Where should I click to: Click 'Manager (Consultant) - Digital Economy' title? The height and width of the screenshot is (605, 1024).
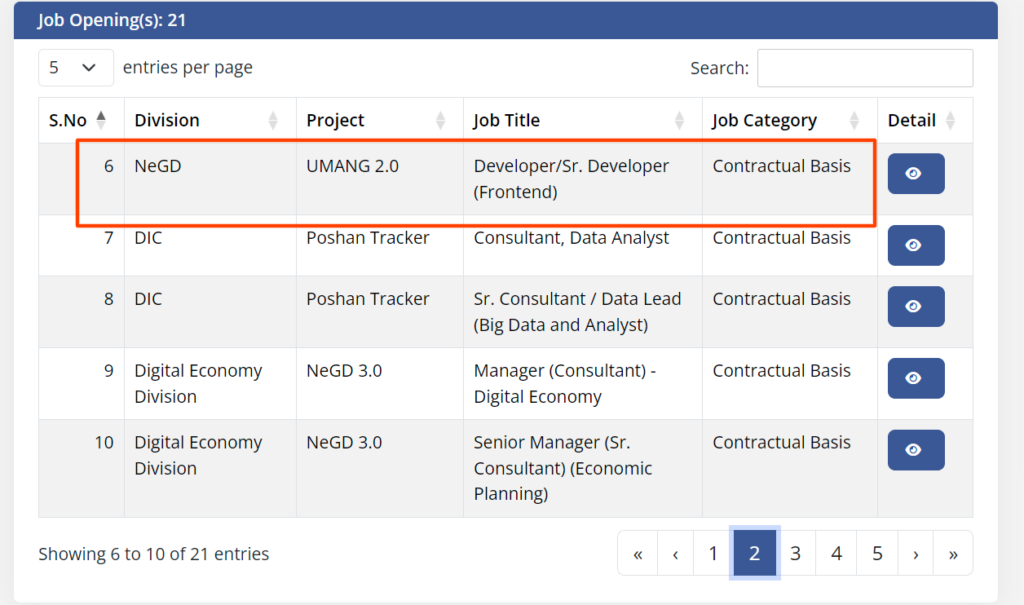(565, 384)
